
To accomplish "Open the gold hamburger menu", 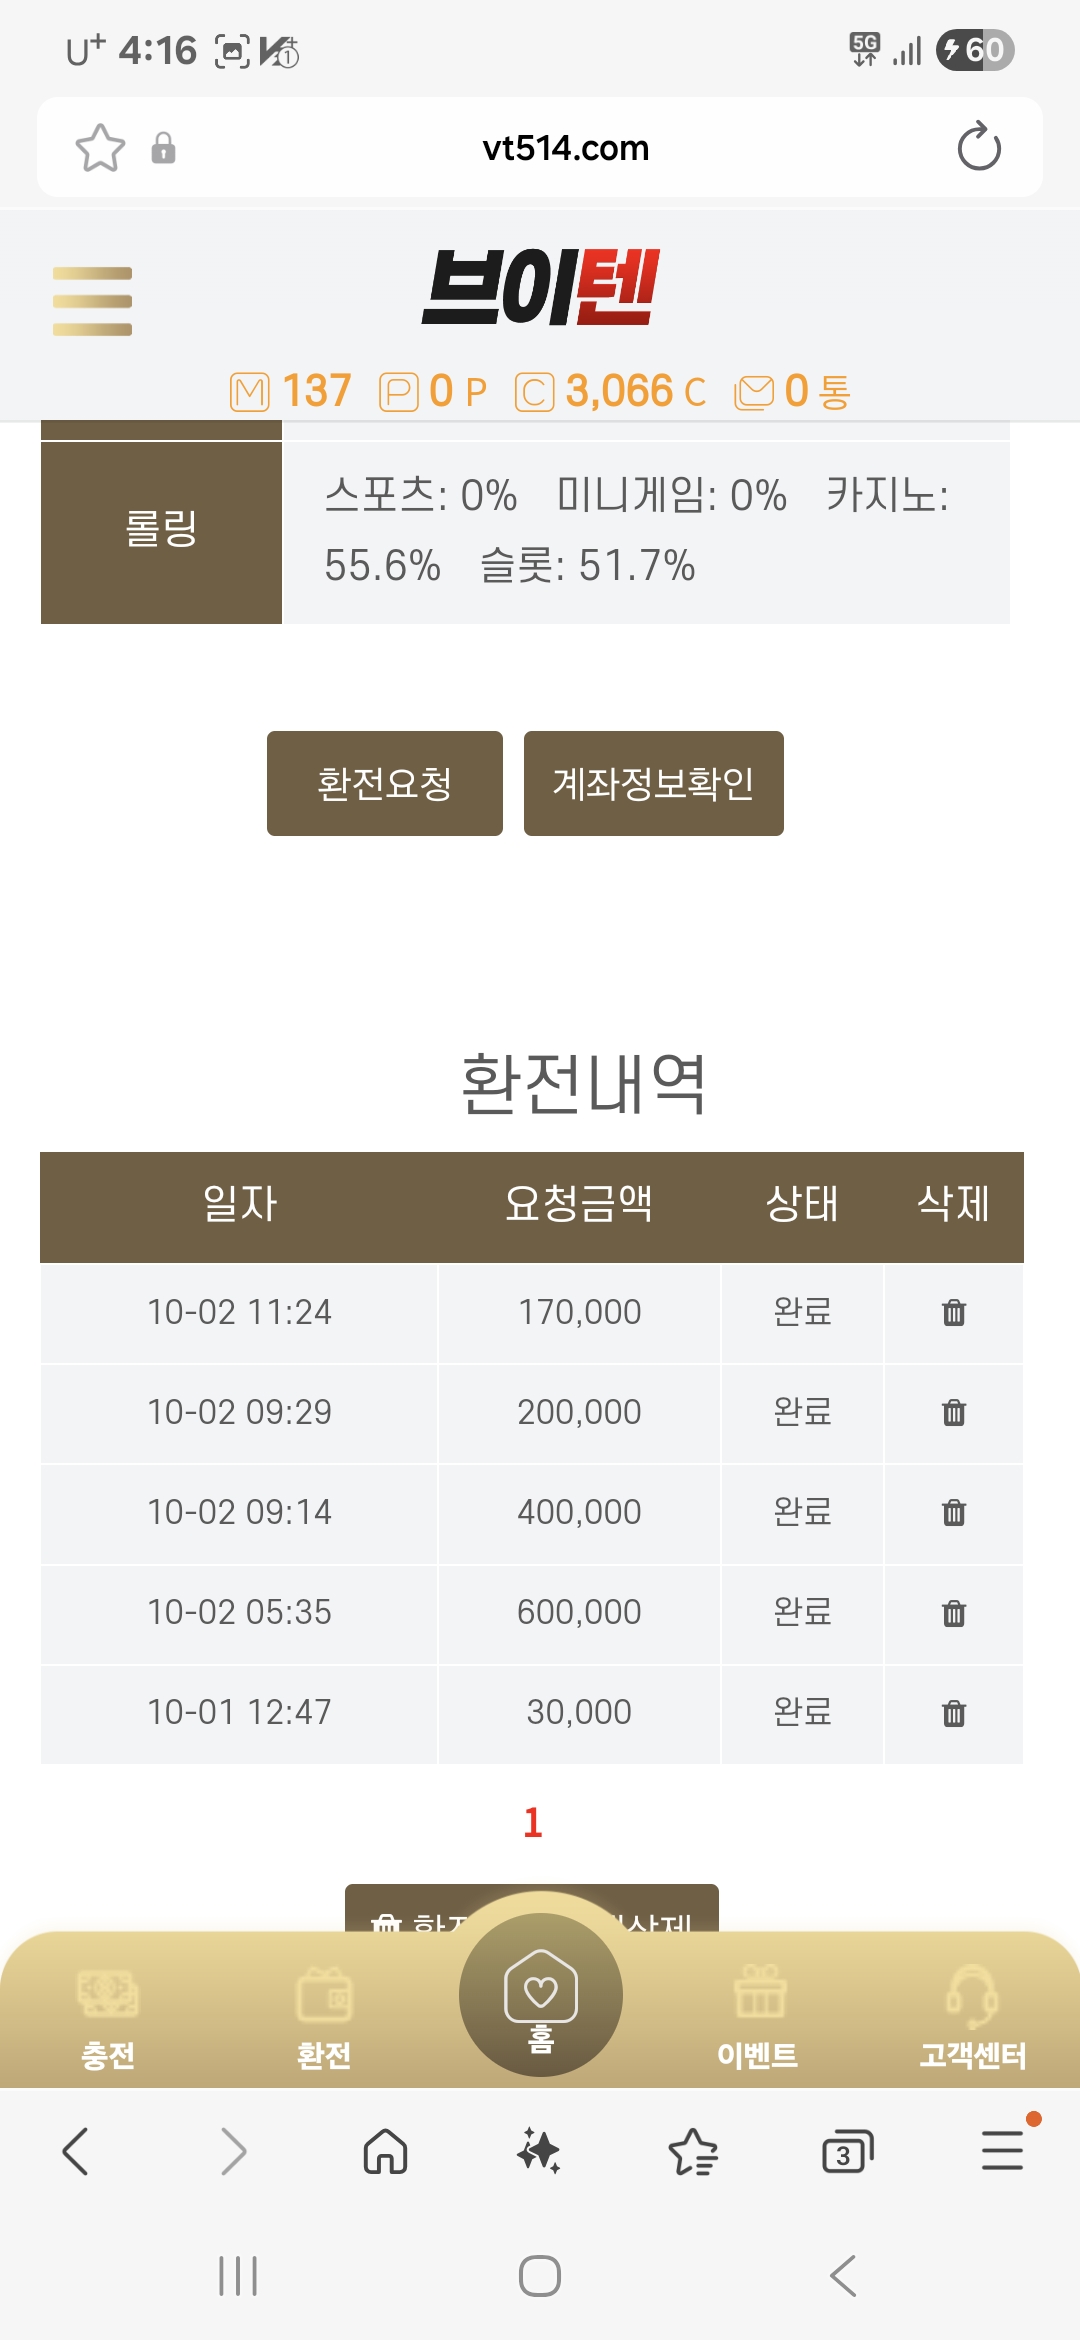I will pos(92,301).
